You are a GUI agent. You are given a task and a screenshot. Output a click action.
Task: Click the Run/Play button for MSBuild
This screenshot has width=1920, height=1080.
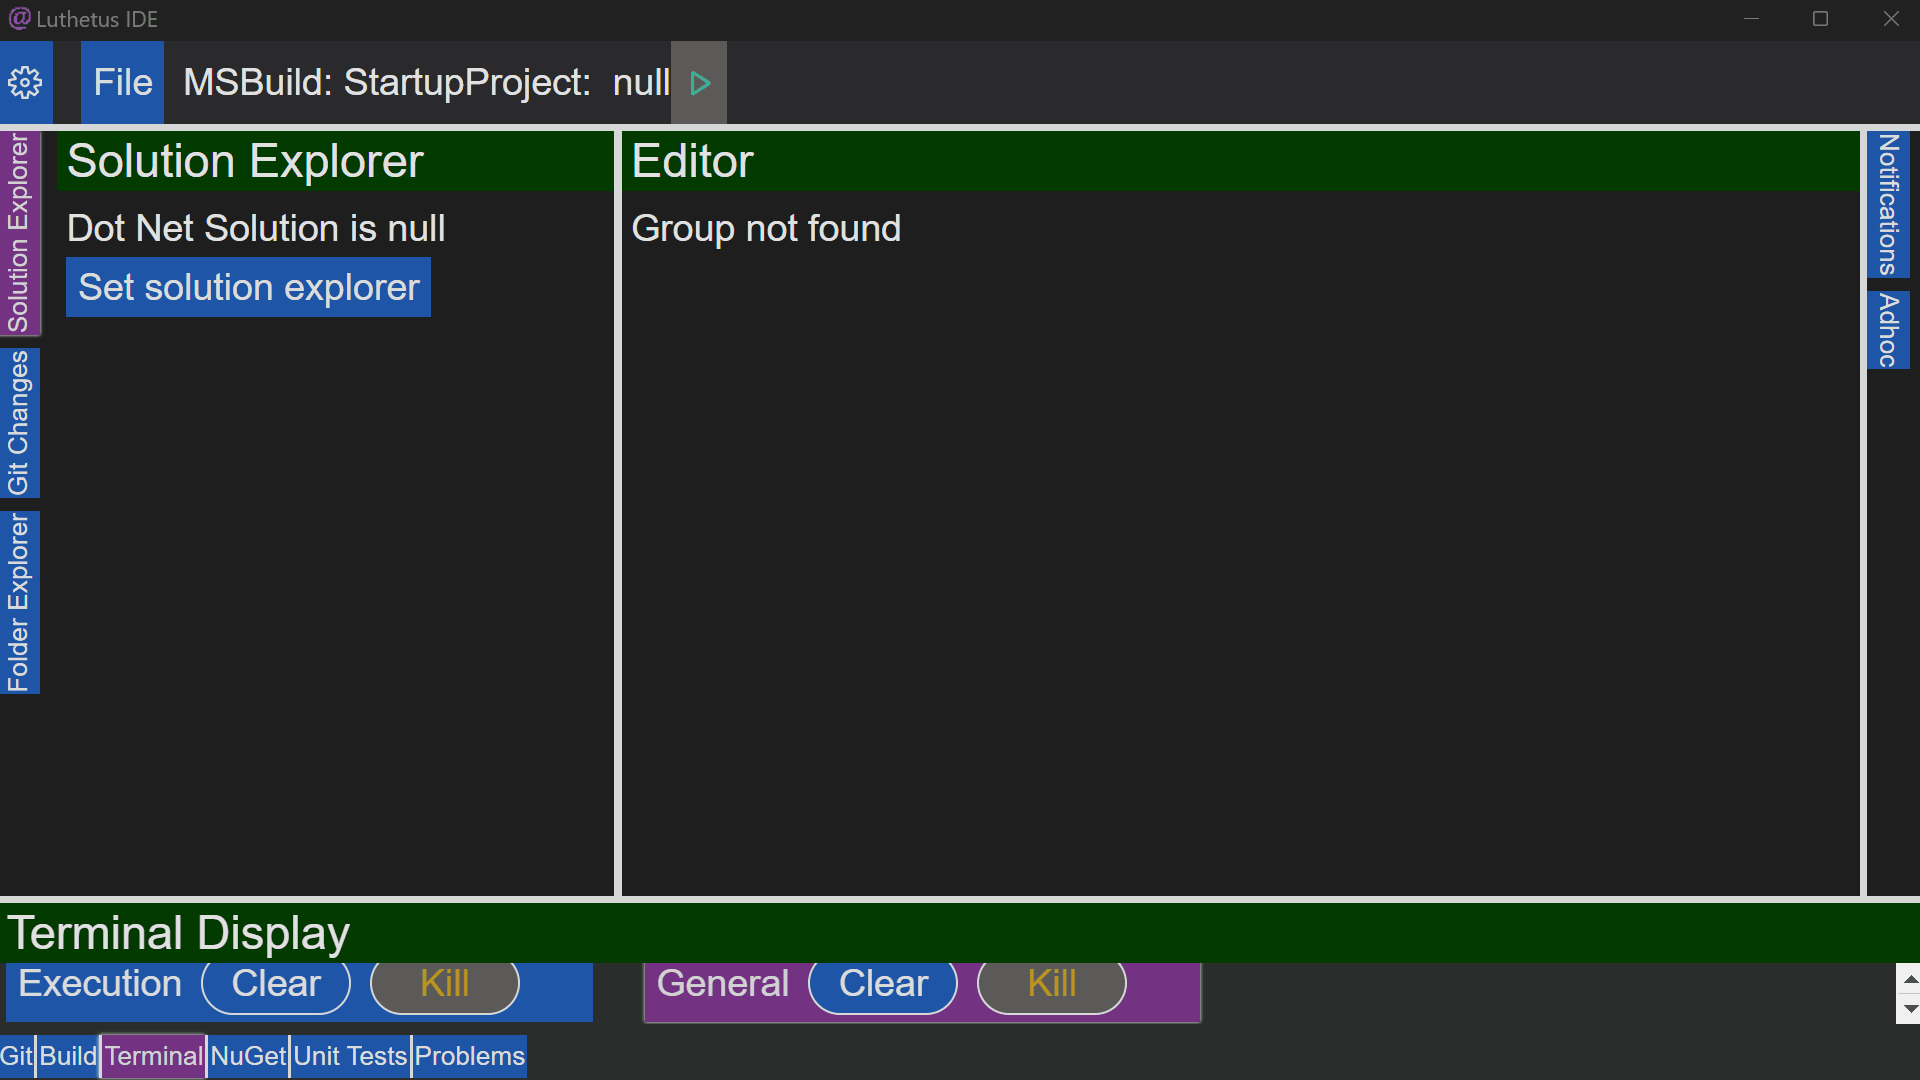point(699,82)
